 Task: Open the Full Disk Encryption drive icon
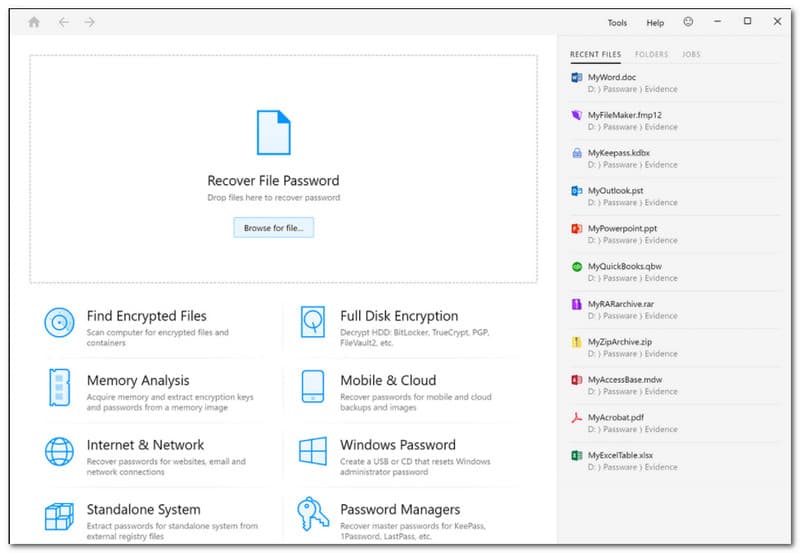(313, 322)
